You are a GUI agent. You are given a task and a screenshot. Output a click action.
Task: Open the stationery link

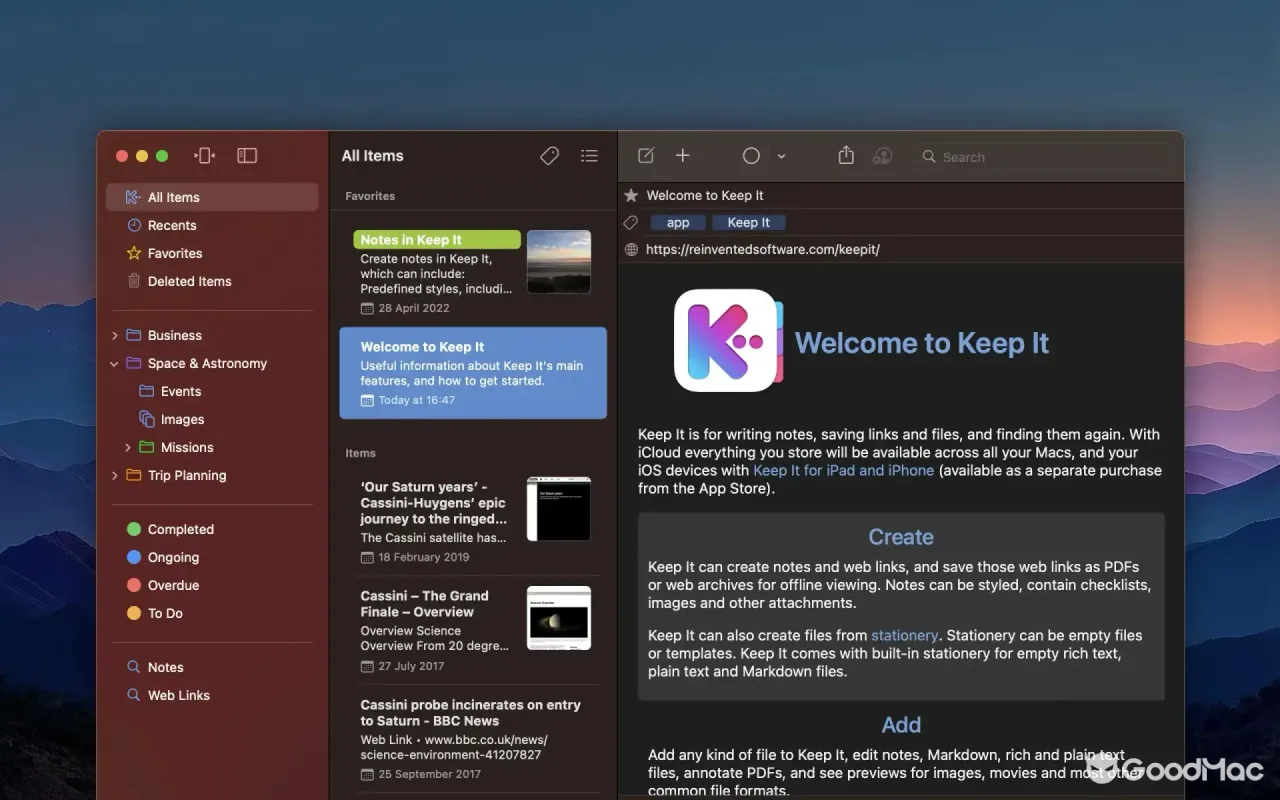click(x=904, y=635)
